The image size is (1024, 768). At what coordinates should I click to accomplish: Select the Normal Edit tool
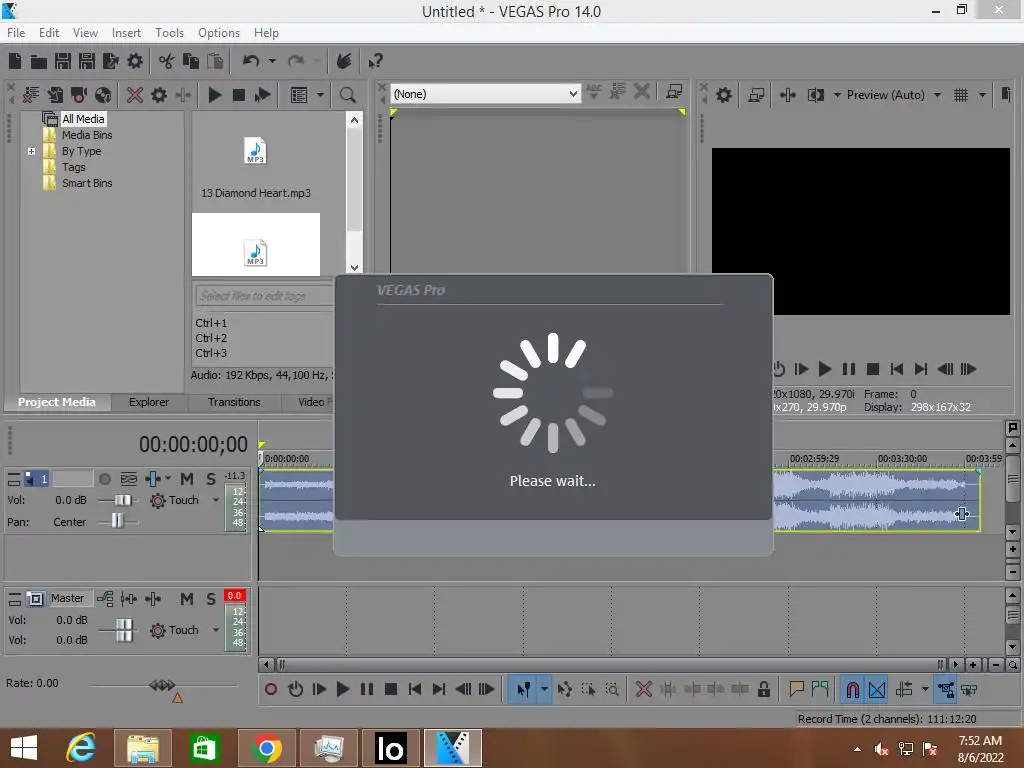[x=524, y=690]
